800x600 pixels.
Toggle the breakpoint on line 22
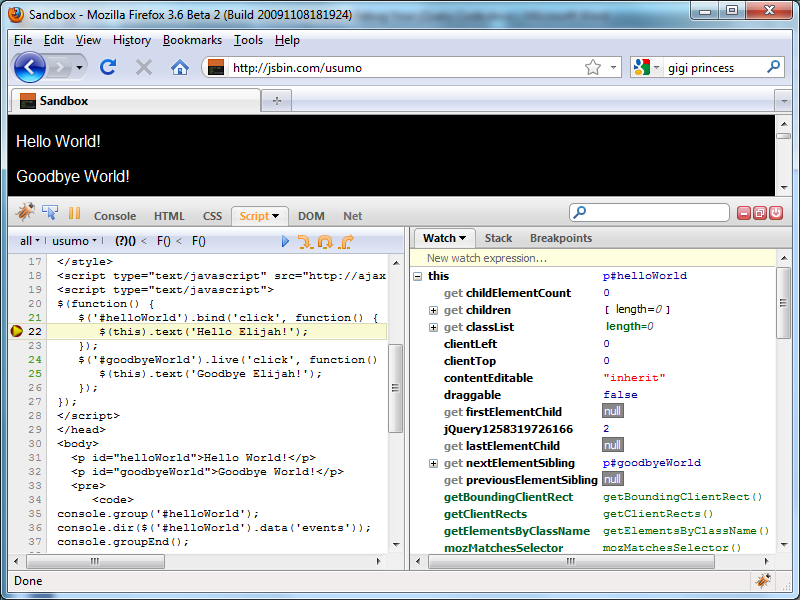(16, 331)
